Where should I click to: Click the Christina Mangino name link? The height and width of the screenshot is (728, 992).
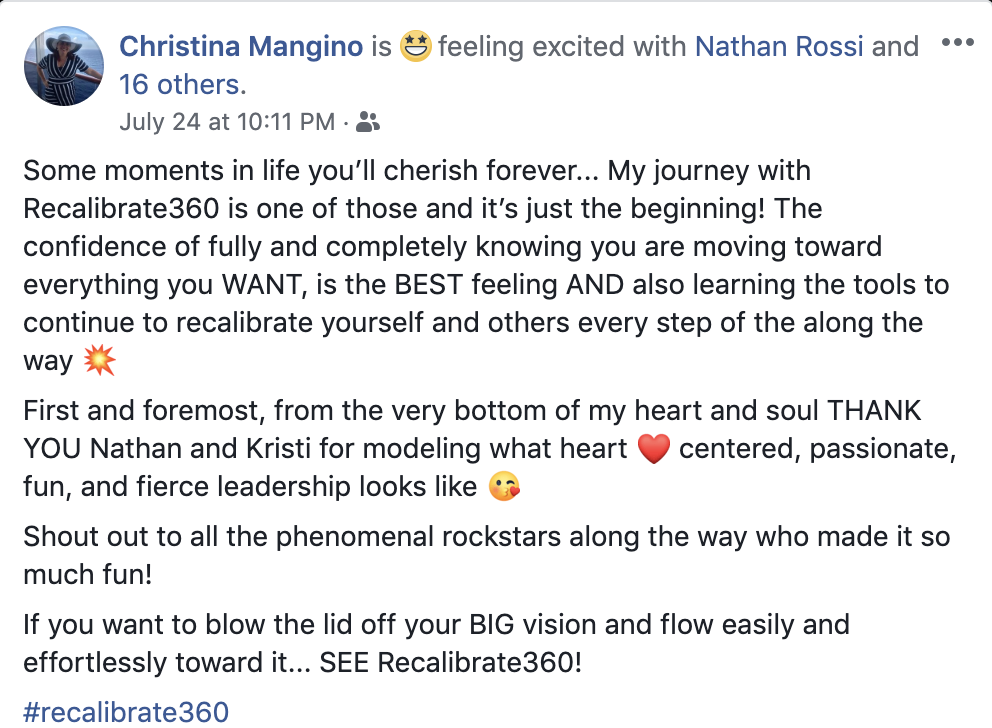pos(241,47)
